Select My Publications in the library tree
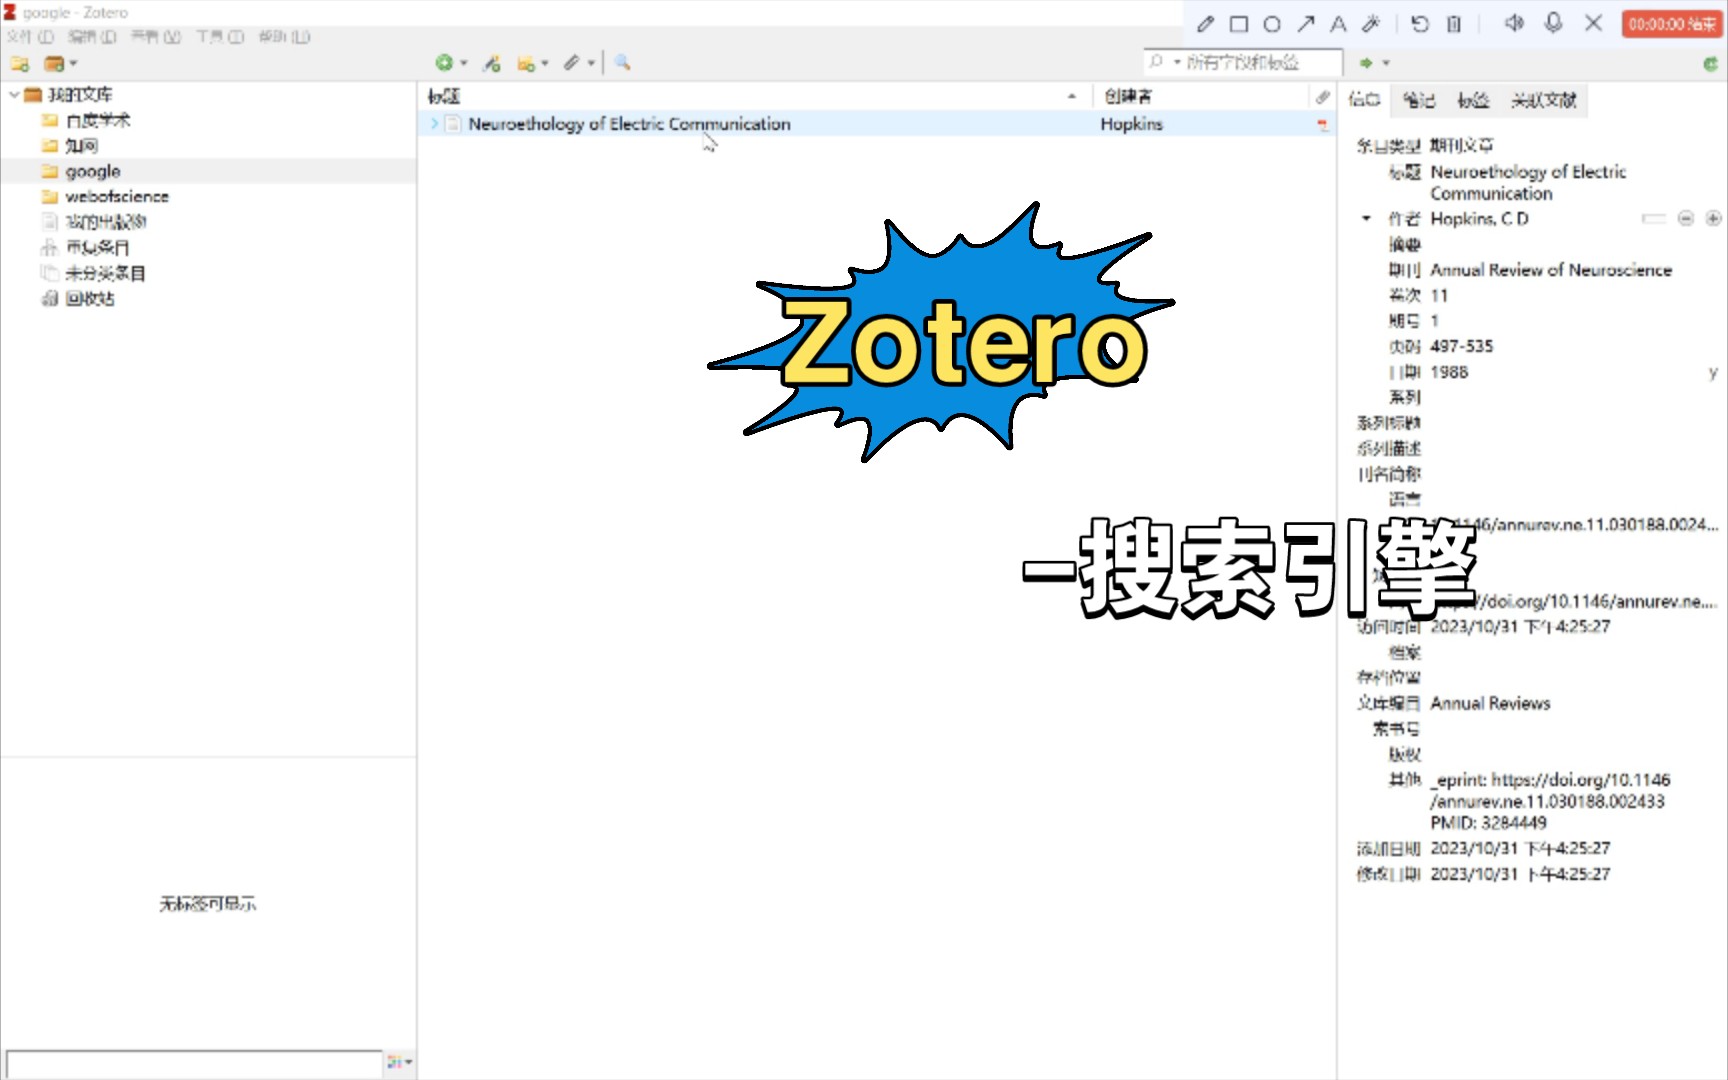The width and height of the screenshot is (1728, 1080). click(x=106, y=222)
